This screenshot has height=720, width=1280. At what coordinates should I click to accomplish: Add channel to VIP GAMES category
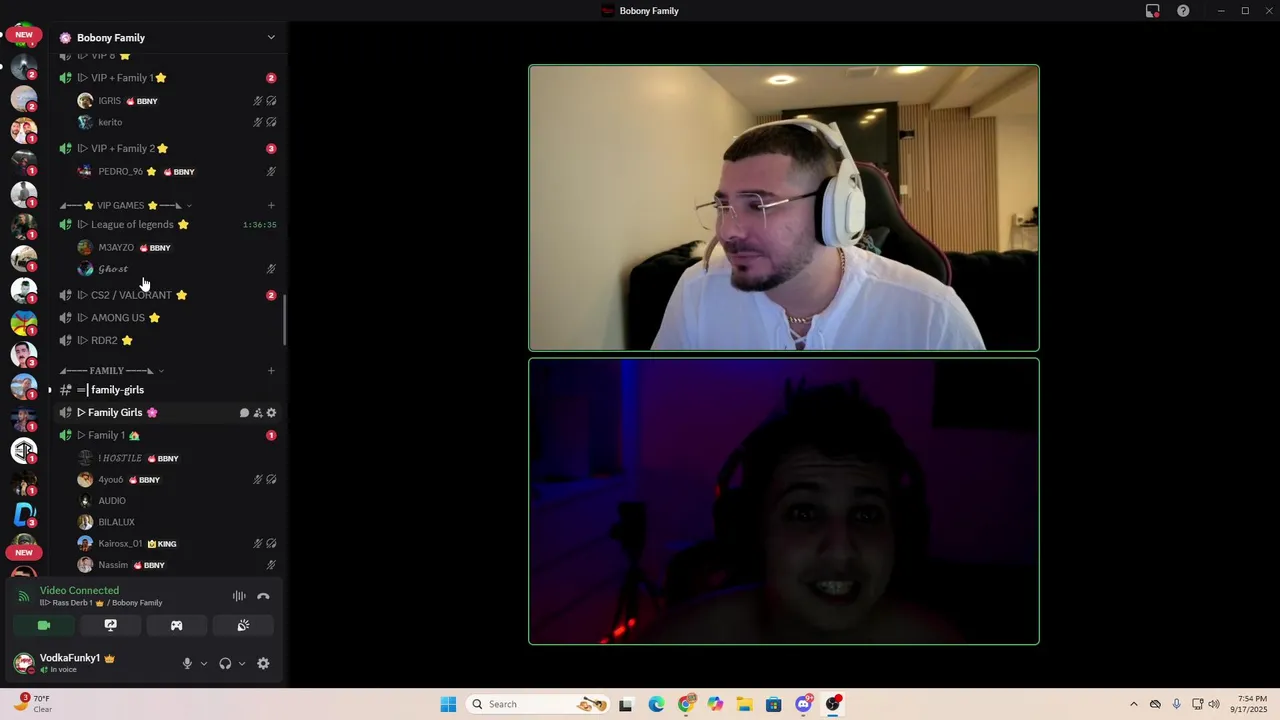coord(271,205)
